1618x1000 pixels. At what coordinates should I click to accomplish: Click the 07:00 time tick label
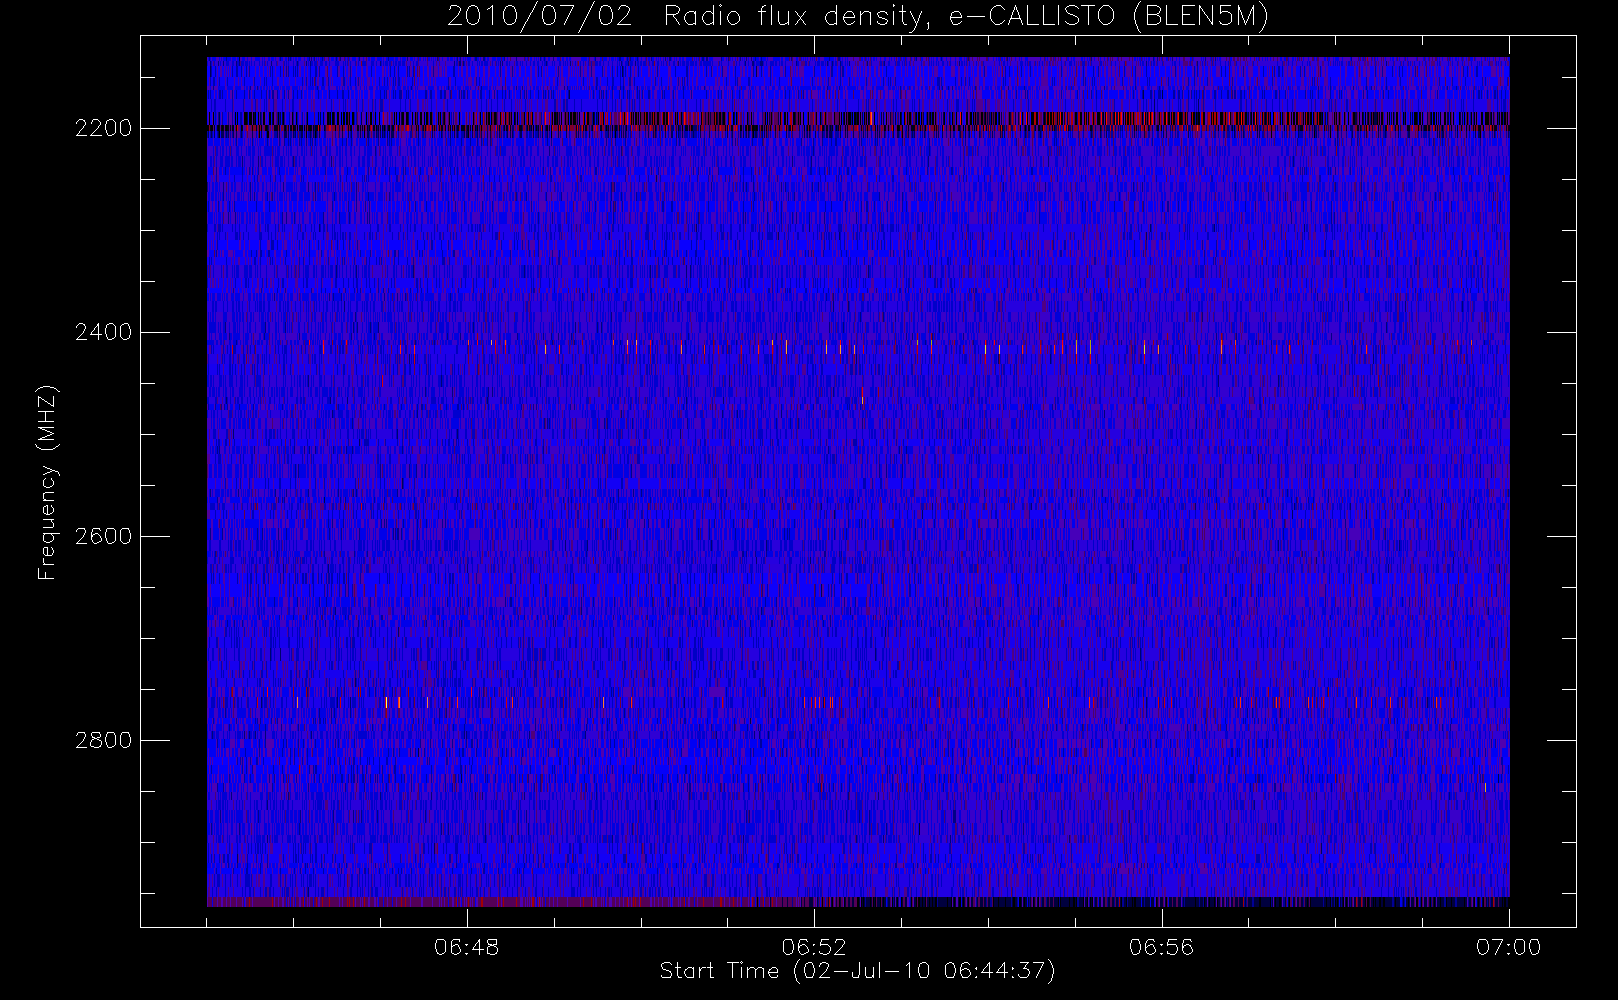[x=1509, y=947]
